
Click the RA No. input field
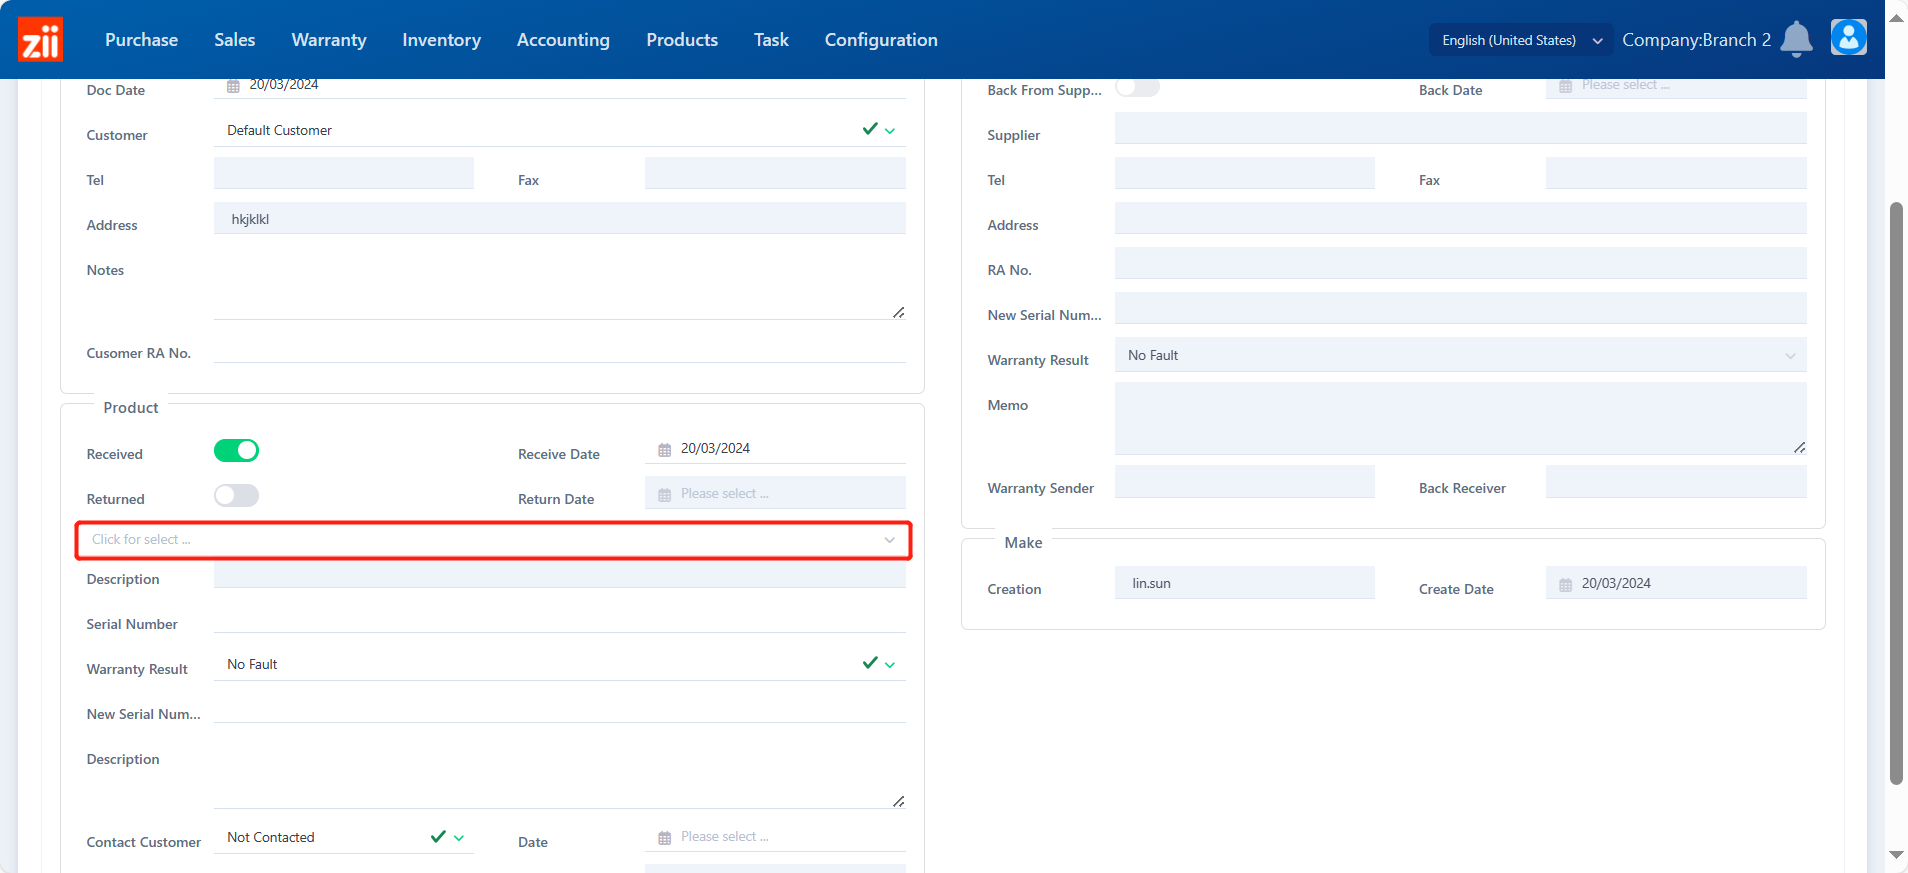[1460, 263]
